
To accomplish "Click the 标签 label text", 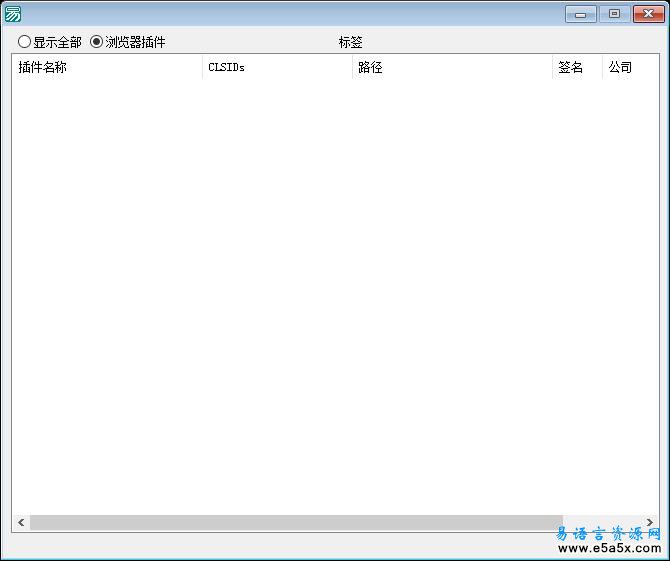I will (350, 42).
